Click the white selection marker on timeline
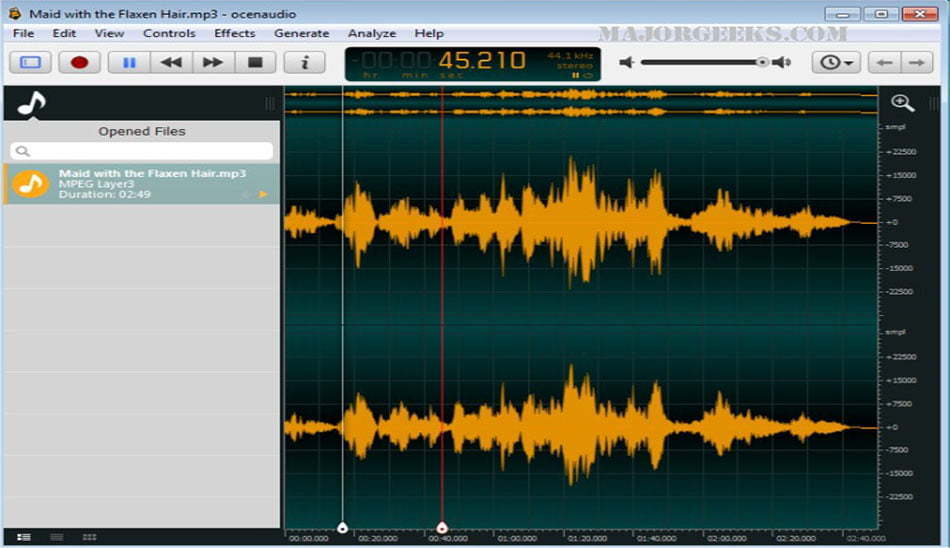The image size is (950, 548). [x=342, y=527]
